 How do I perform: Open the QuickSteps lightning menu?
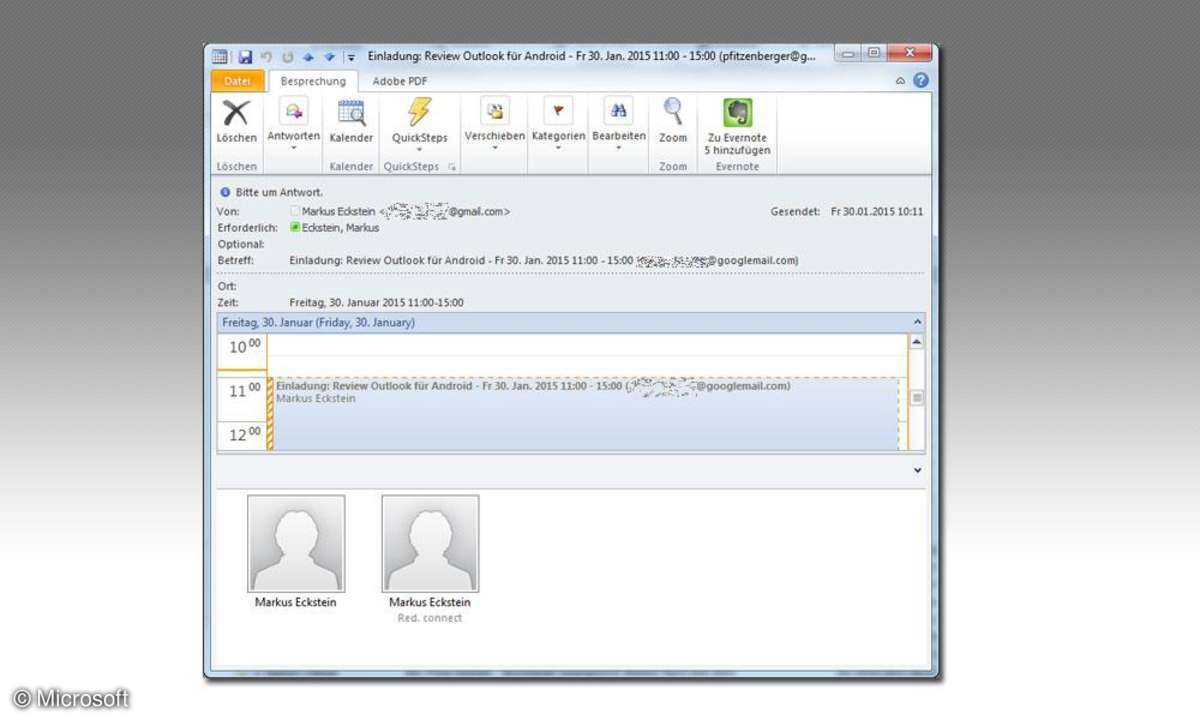(x=419, y=124)
